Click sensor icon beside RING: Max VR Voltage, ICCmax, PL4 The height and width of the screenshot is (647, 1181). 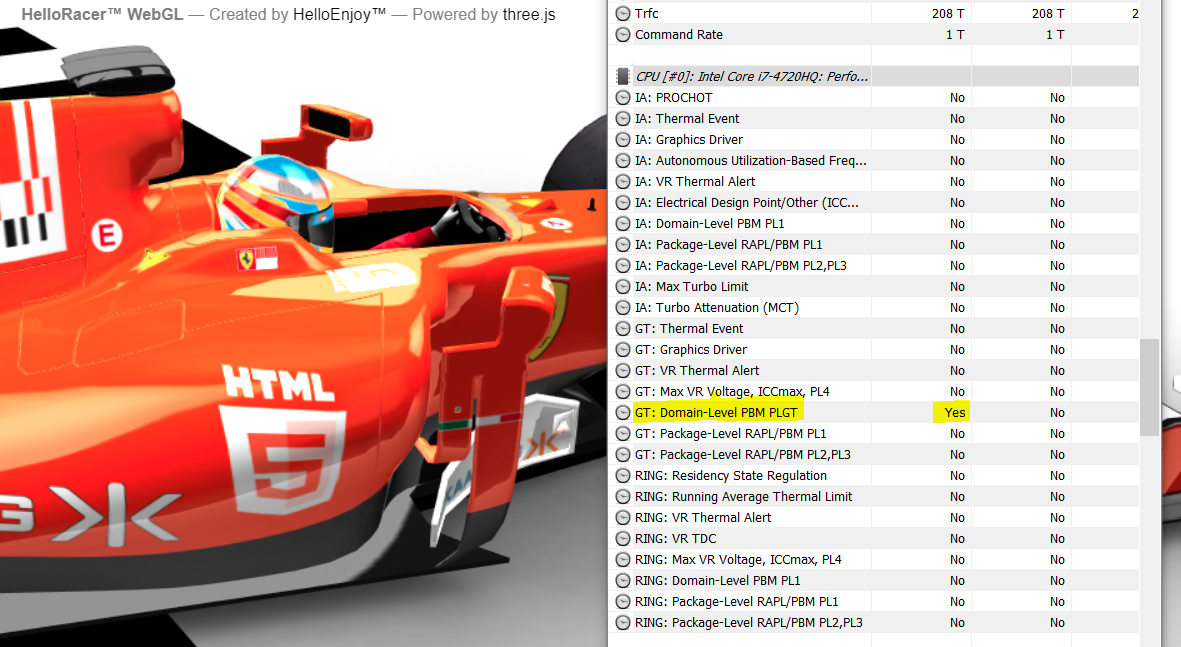coord(623,560)
